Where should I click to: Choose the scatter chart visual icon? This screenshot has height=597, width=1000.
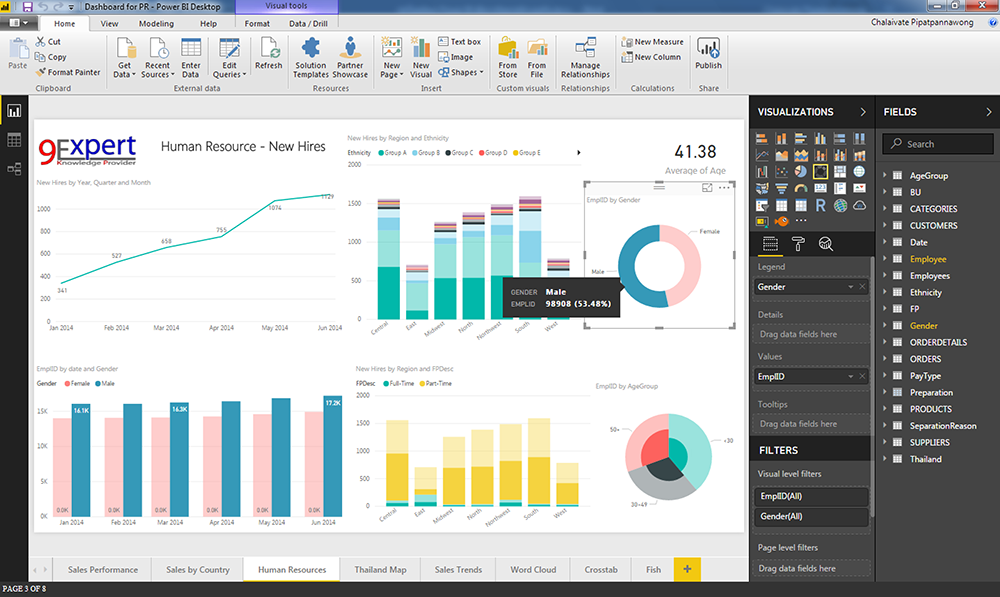pyautogui.click(x=782, y=172)
